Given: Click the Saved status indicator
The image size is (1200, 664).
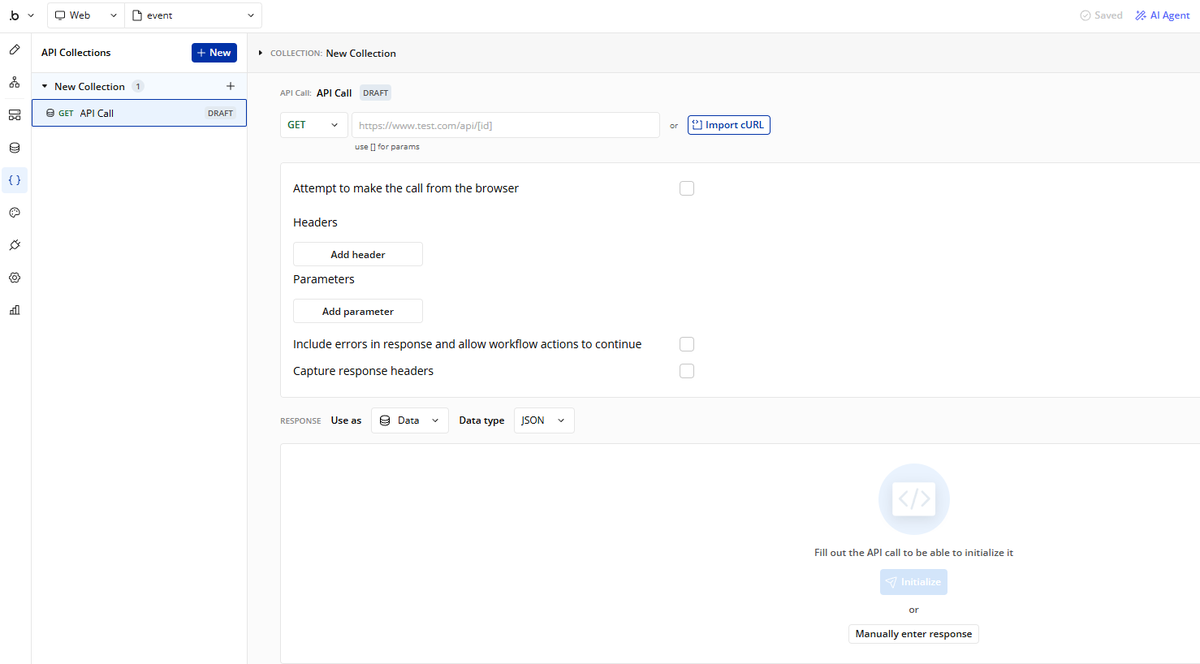Looking at the screenshot, I should pyautogui.click(x=1101, y=16).
